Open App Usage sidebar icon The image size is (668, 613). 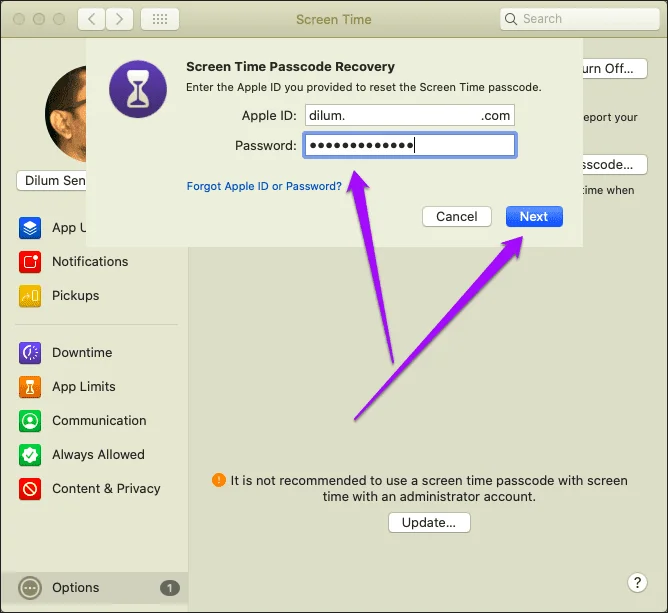(30, 228)
